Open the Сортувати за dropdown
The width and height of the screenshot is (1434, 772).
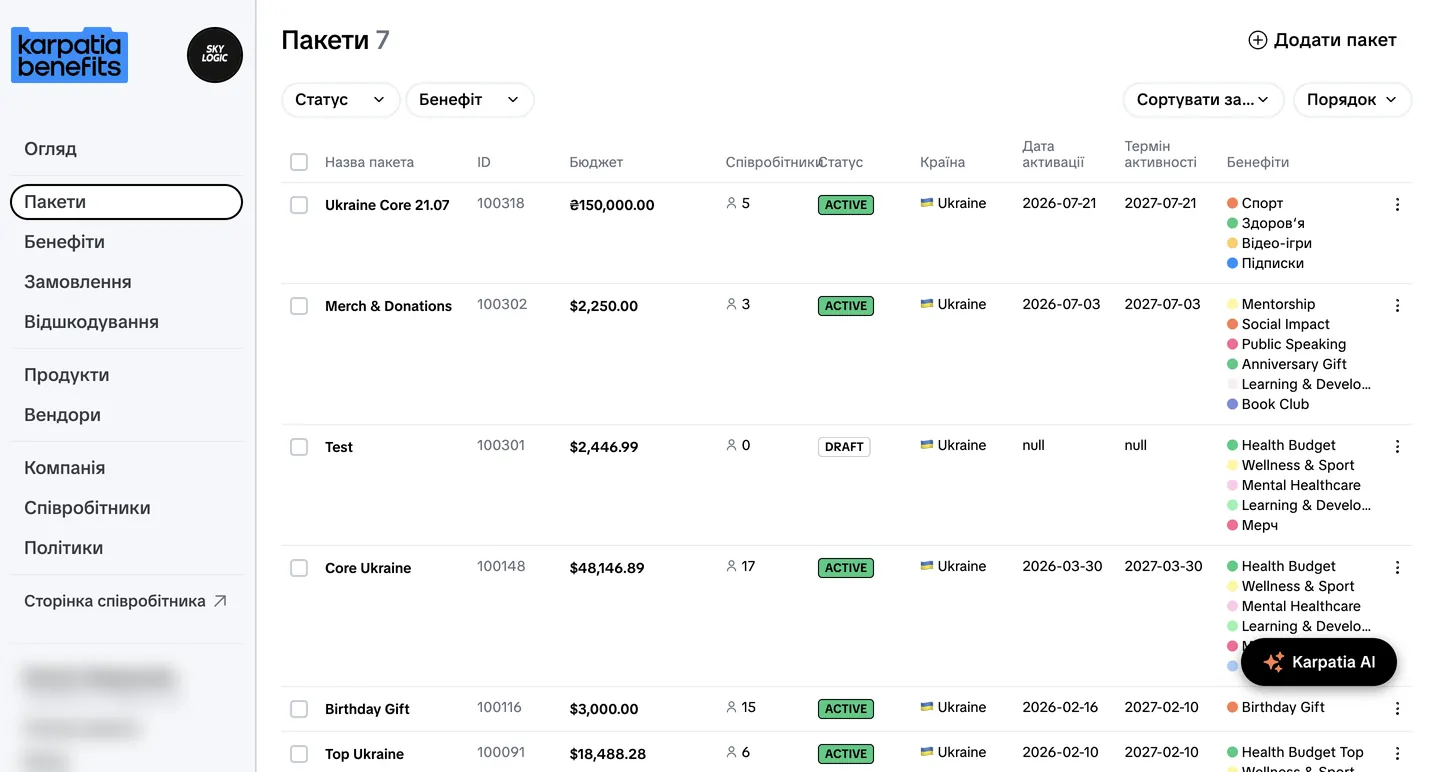point(1204,100)
